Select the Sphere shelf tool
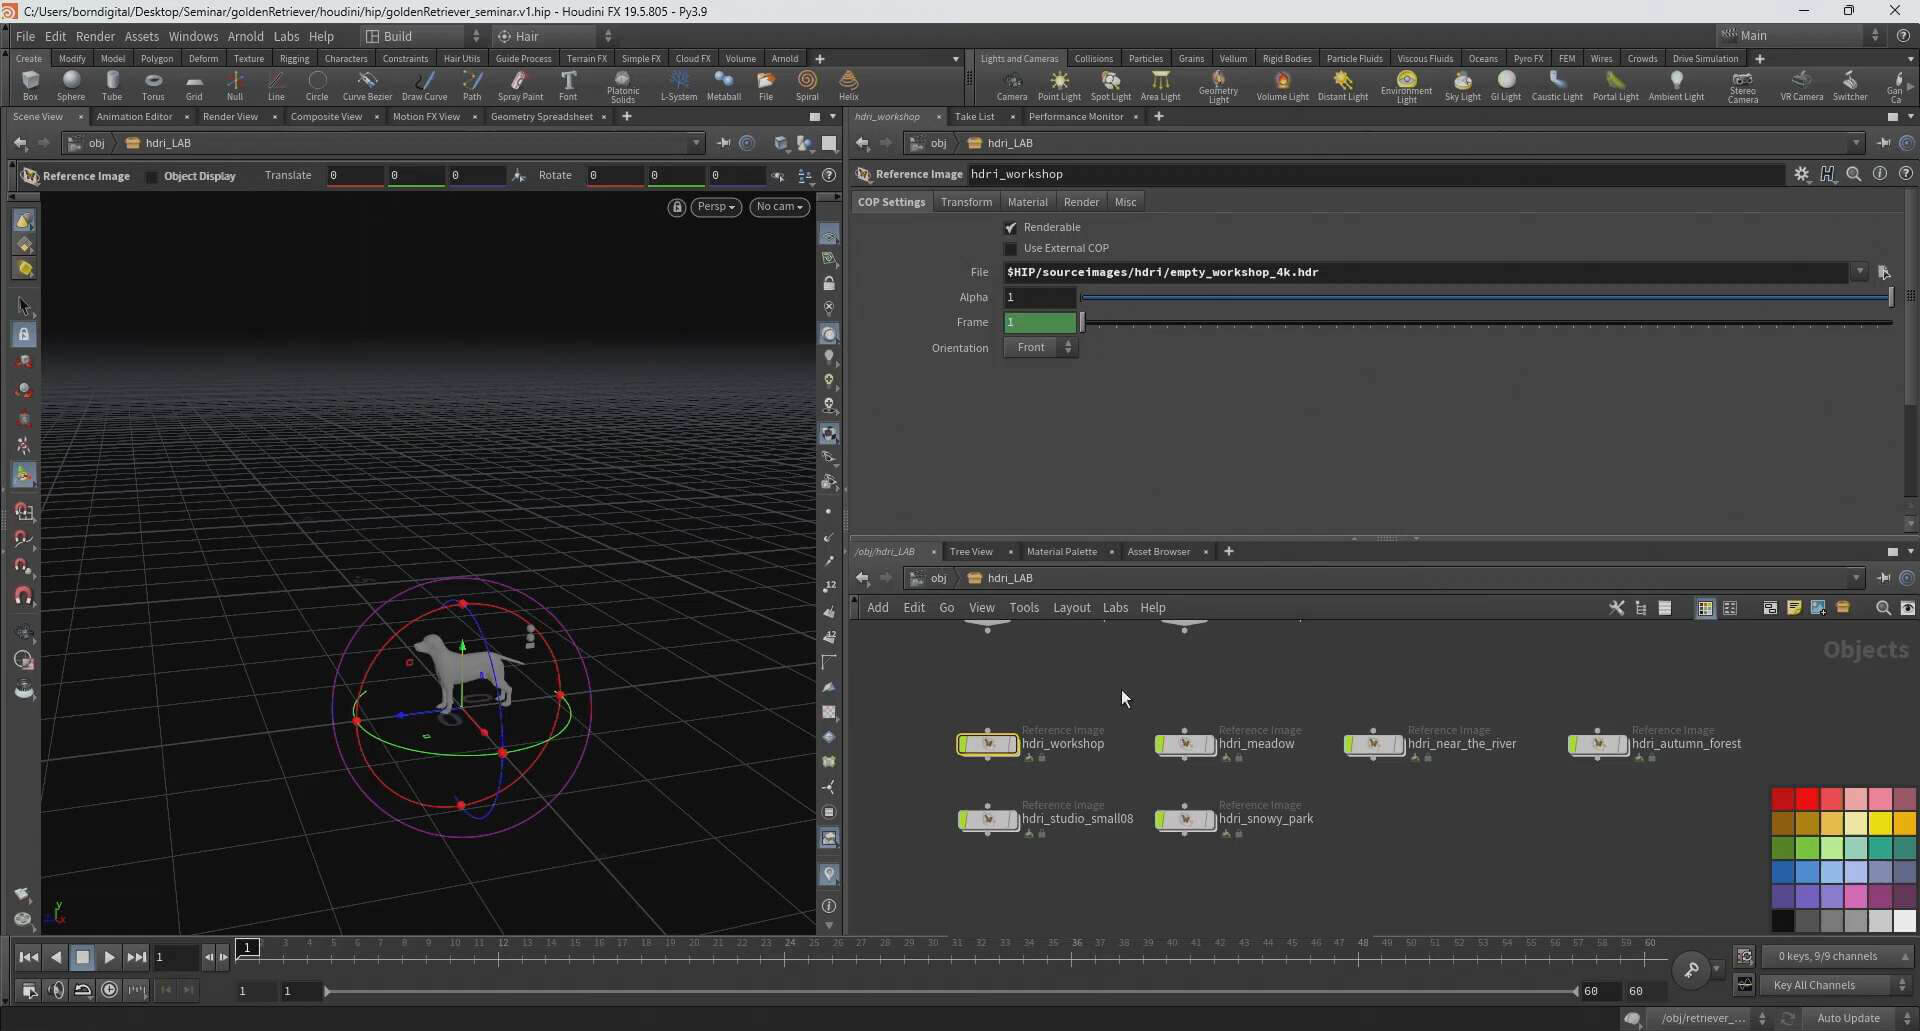Viewport: 1920px width, 1031px height. [x=70, y=85]
